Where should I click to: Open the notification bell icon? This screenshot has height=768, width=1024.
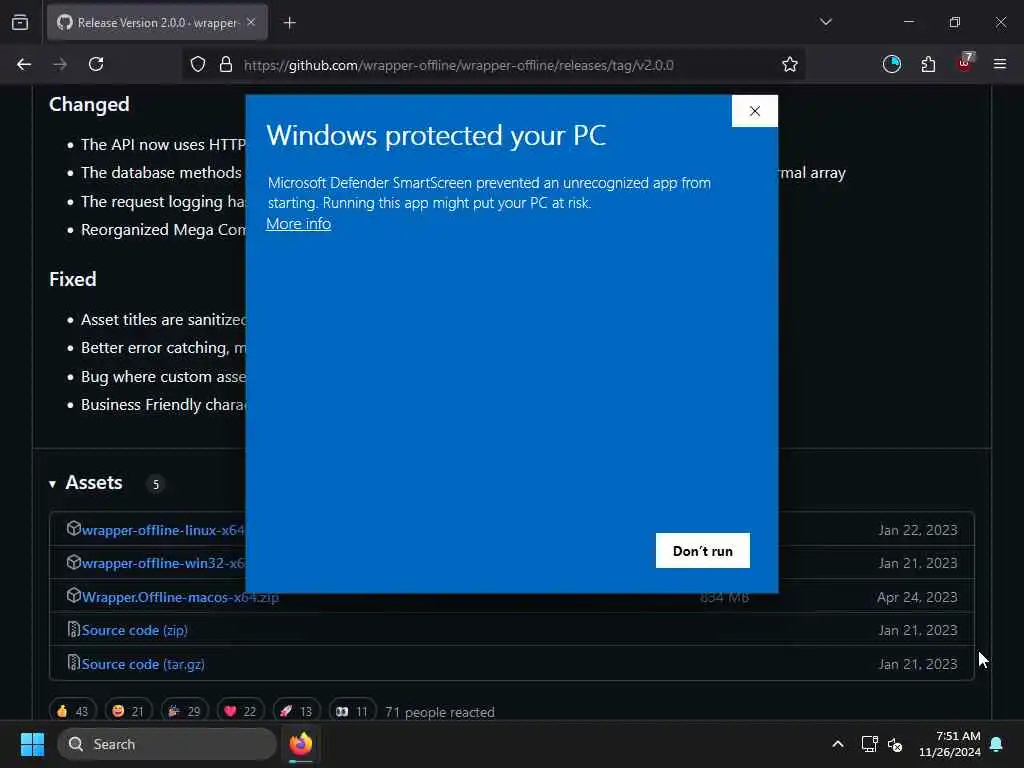point(997,744)
